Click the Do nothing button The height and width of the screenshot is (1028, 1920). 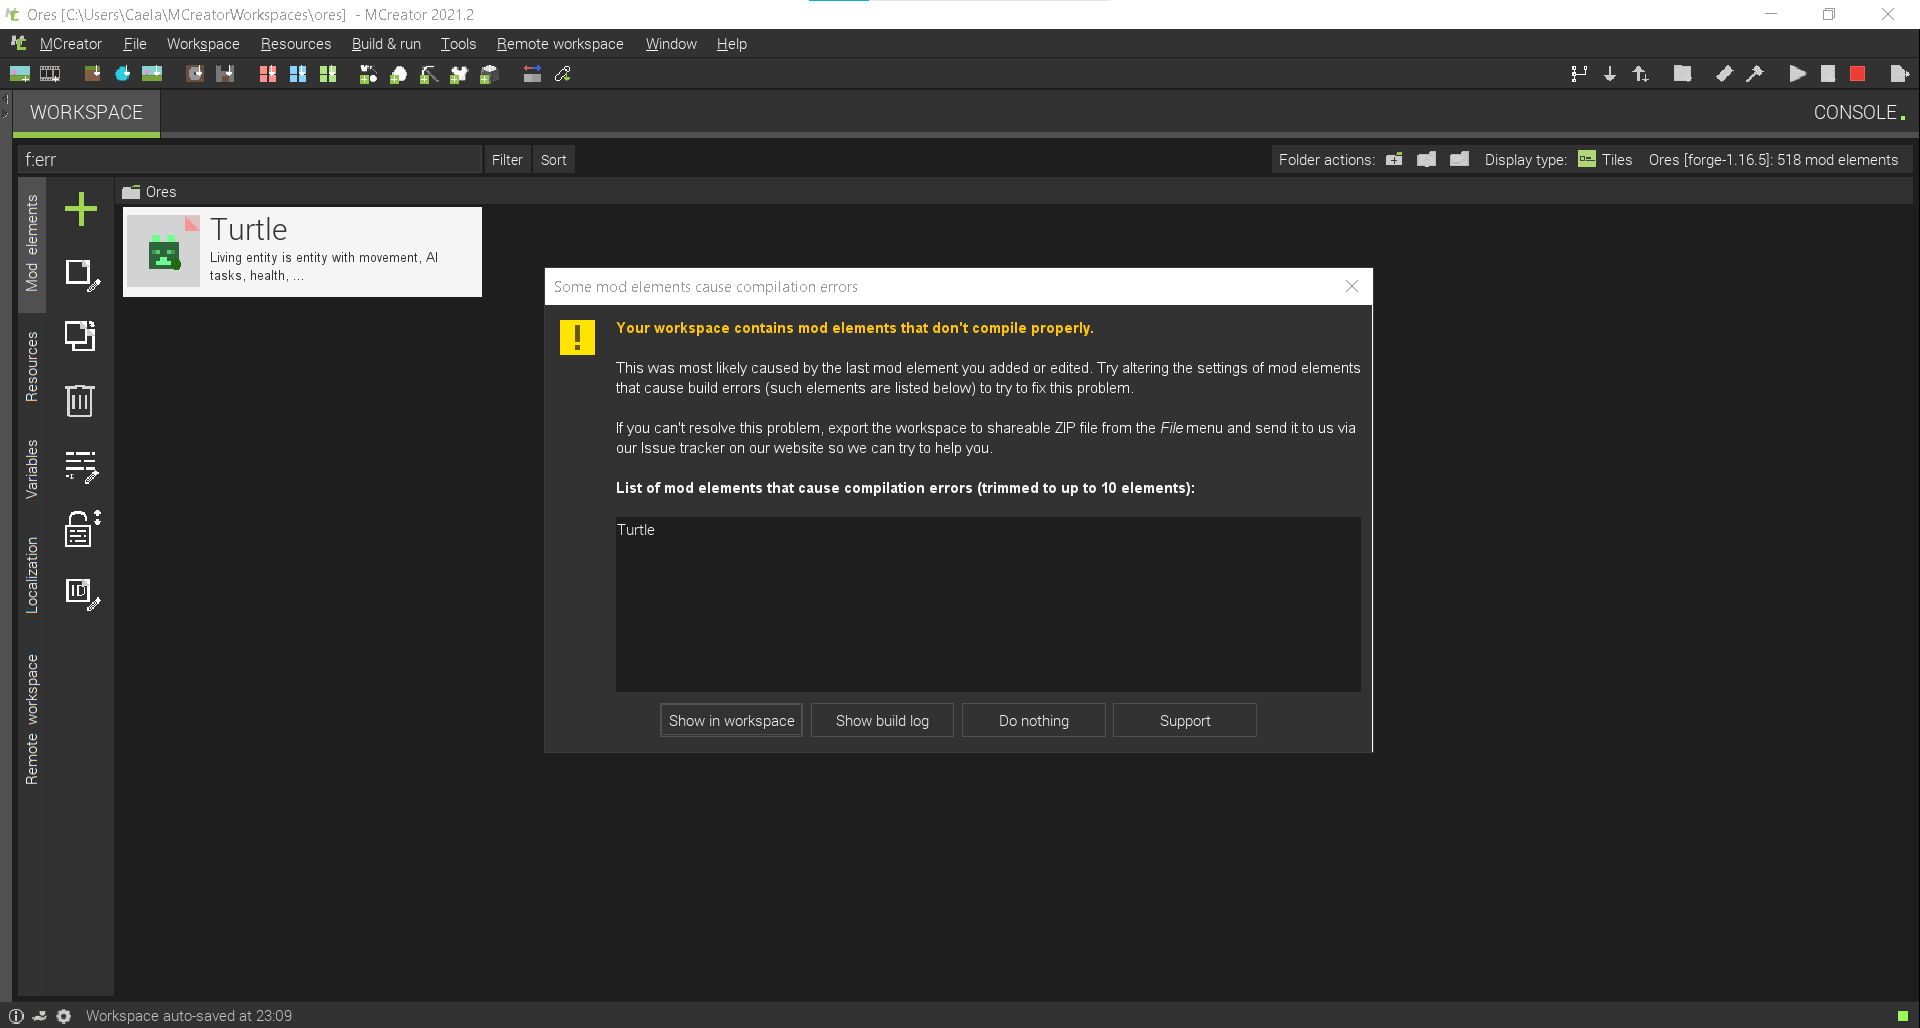tap(1033, 721)
